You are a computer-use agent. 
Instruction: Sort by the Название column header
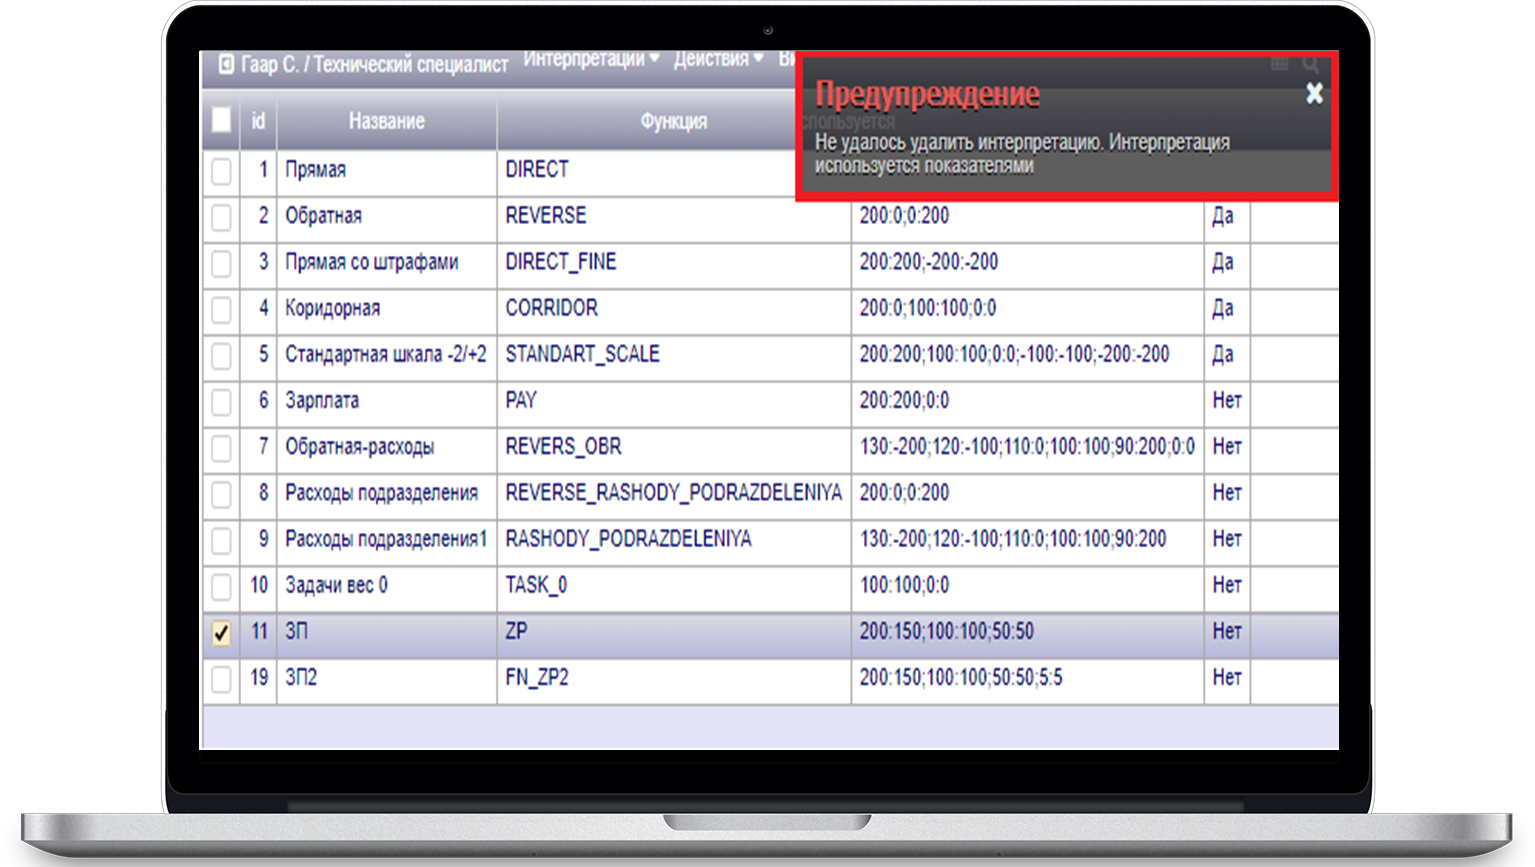pos(386,121)
